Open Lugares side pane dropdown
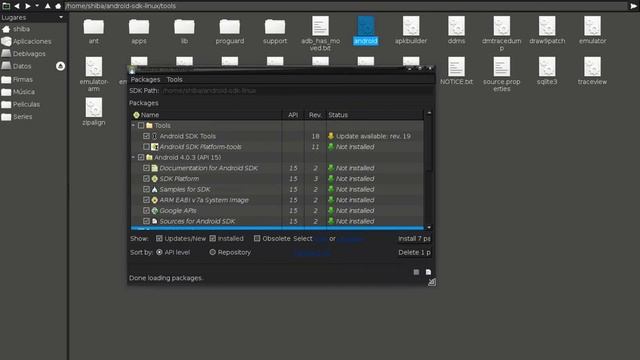Image resolution: width=640 pixels, height=360 pixels. click(61, 17)
